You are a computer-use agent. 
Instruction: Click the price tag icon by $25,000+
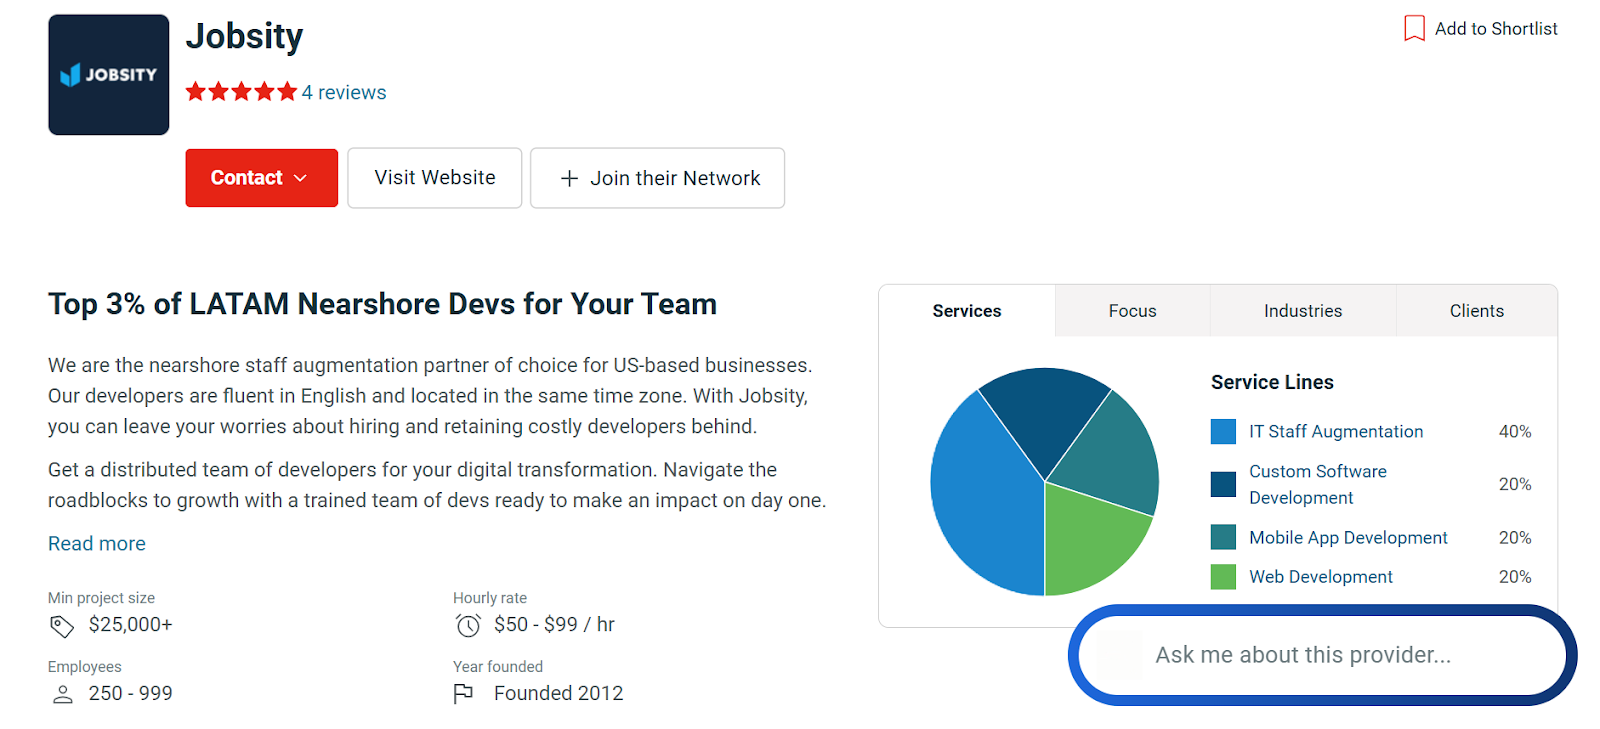[62, 626]
